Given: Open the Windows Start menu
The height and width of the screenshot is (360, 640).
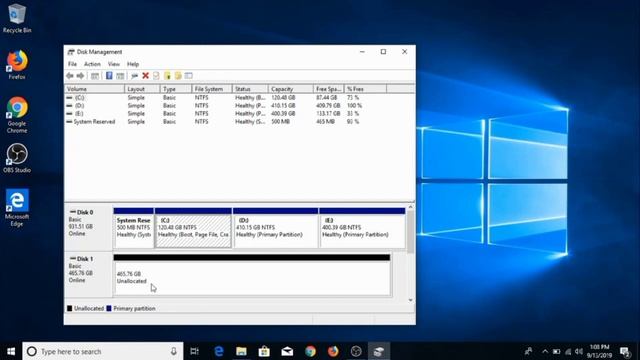Looking at the screenshot, I should 11,351.
